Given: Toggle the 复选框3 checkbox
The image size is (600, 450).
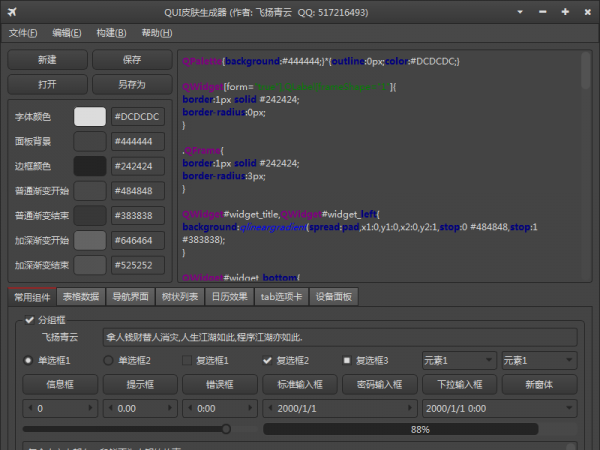Looking at the screenshot, I should tap(347, 360).
